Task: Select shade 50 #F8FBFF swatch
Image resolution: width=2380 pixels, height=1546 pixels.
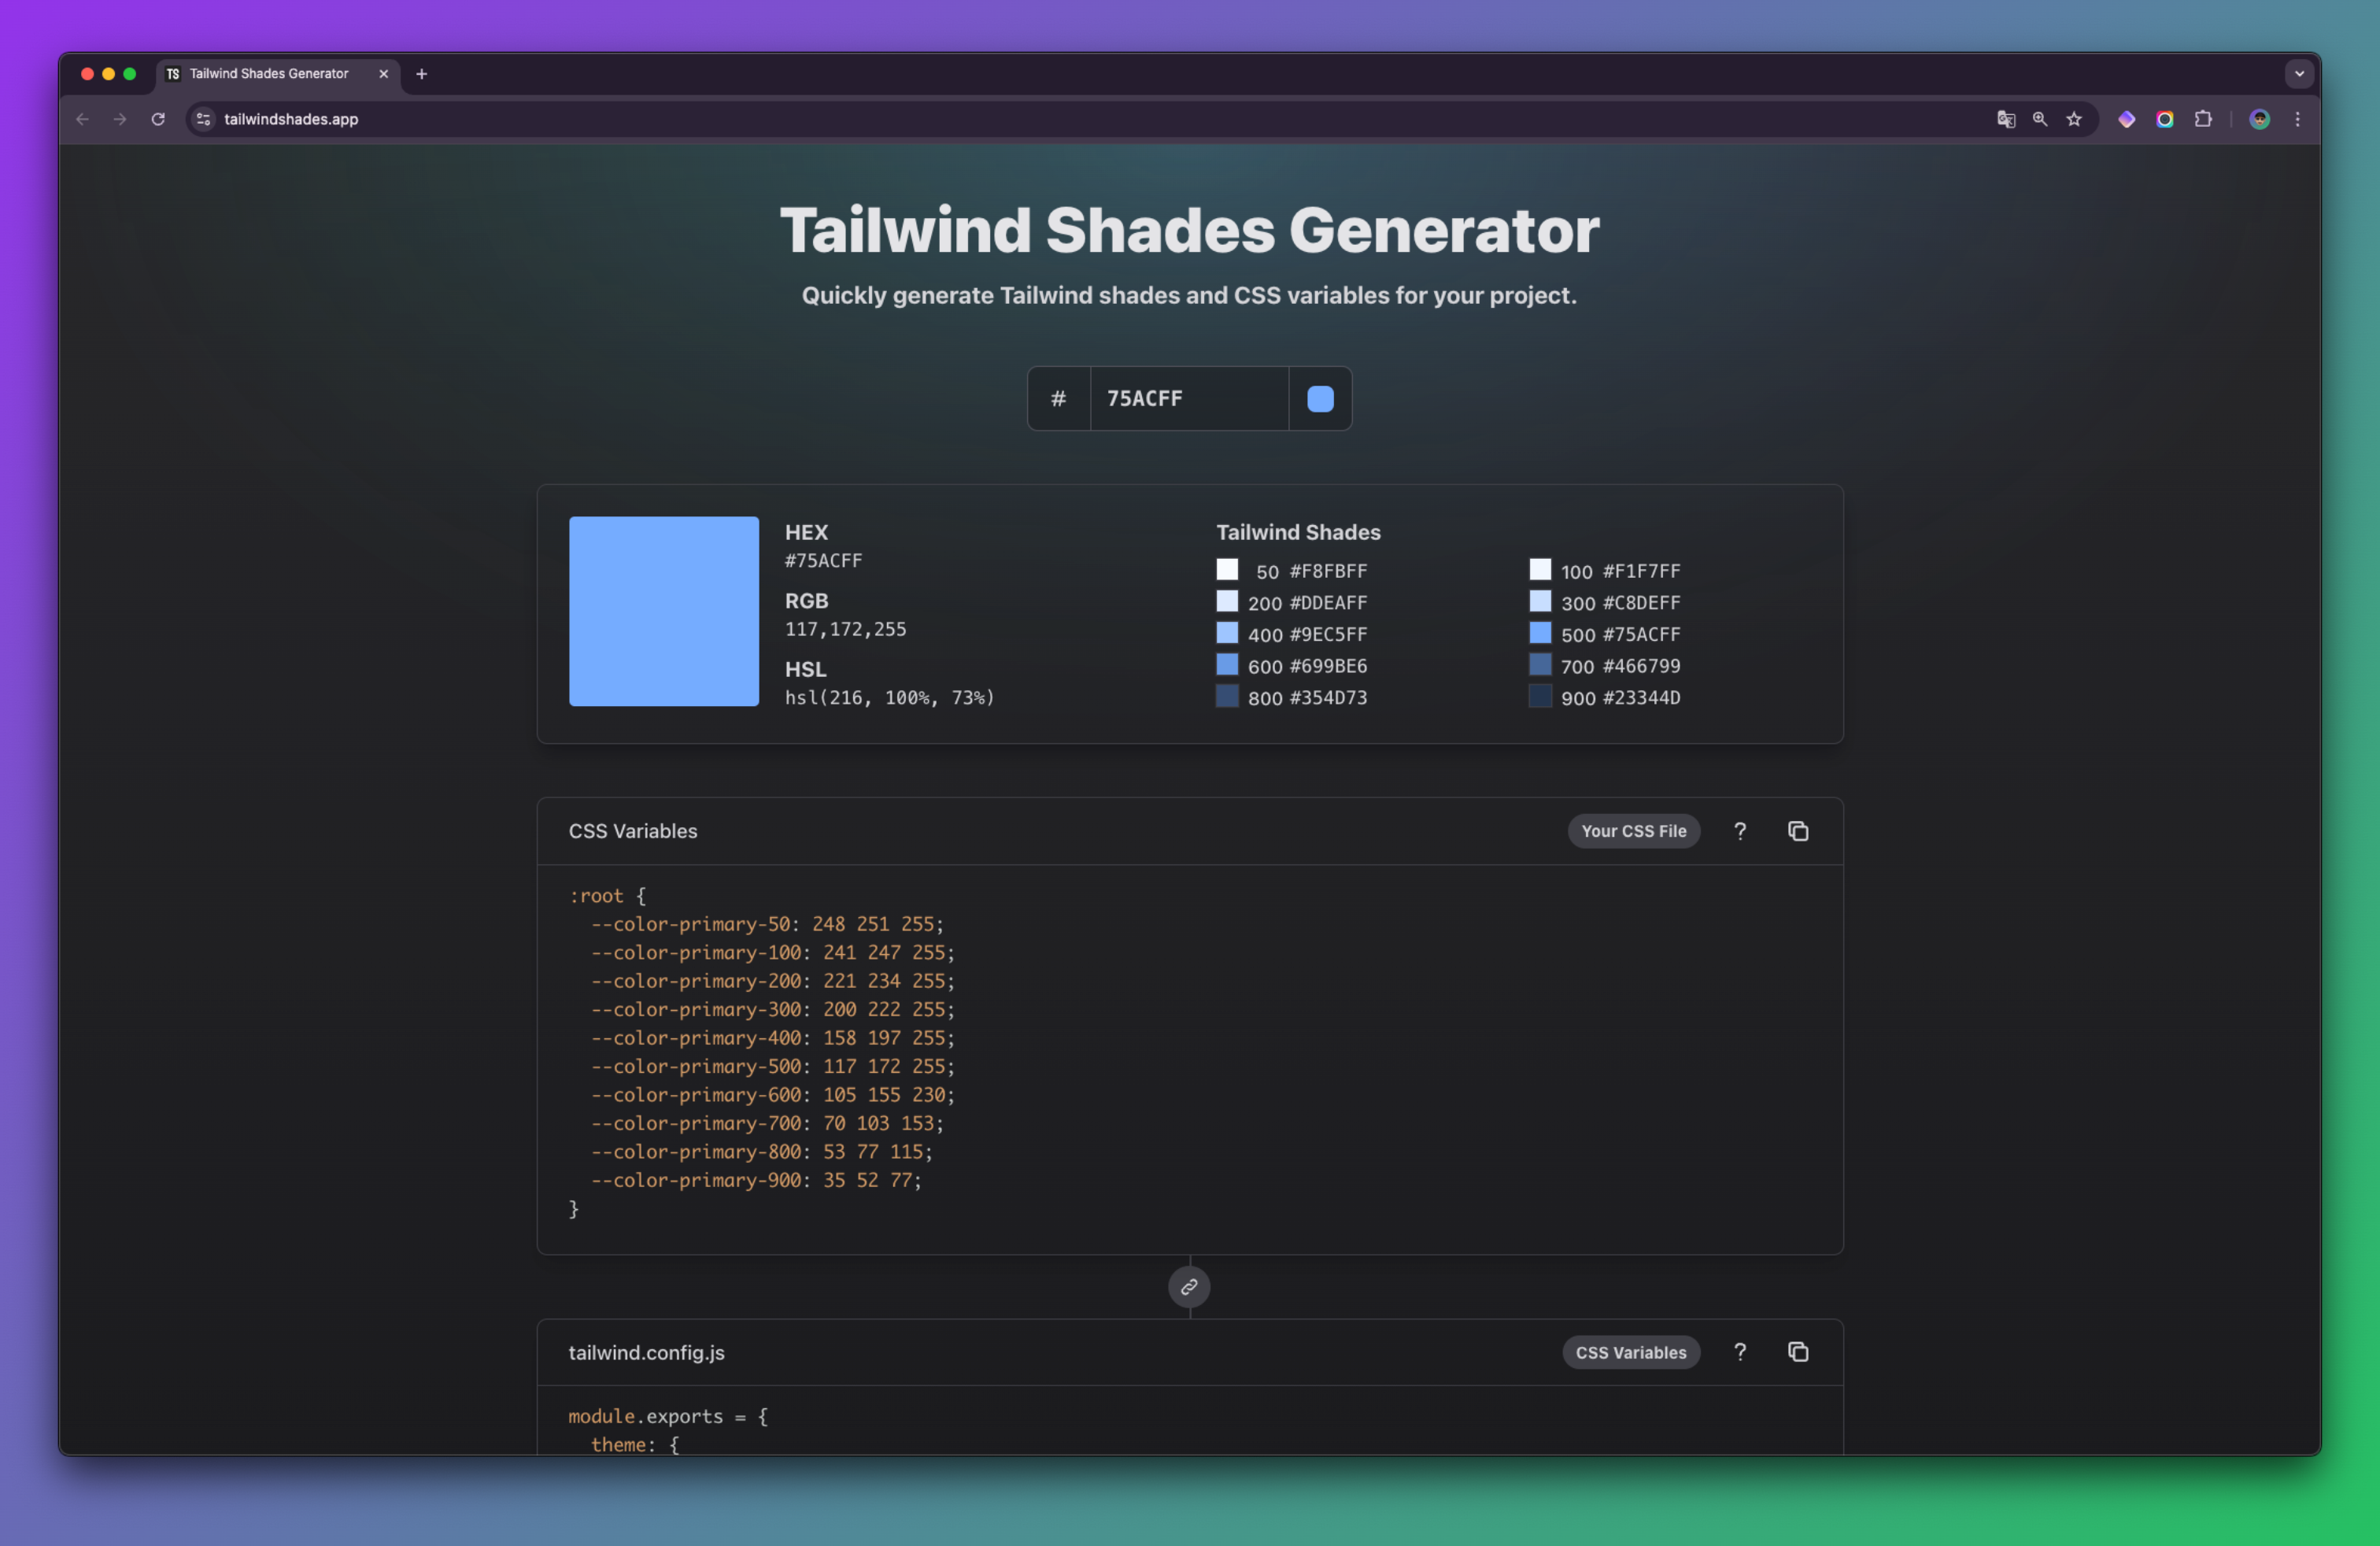Action: click(1227, 570)
